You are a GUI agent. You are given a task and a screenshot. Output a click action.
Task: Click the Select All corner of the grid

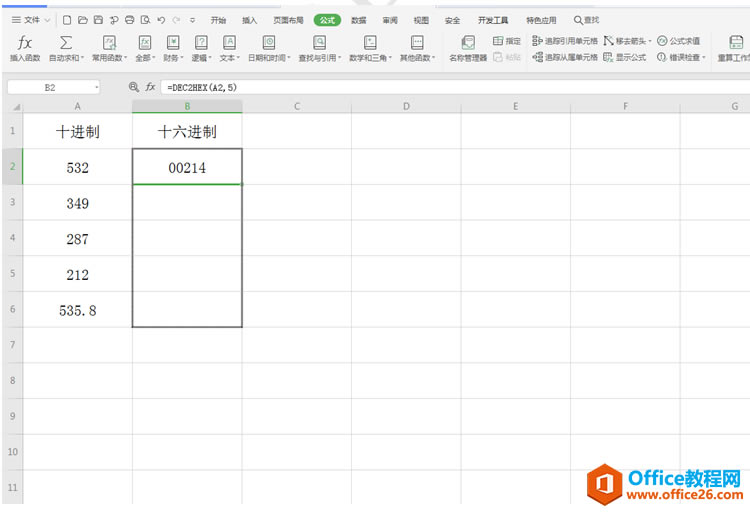point(13,106)
